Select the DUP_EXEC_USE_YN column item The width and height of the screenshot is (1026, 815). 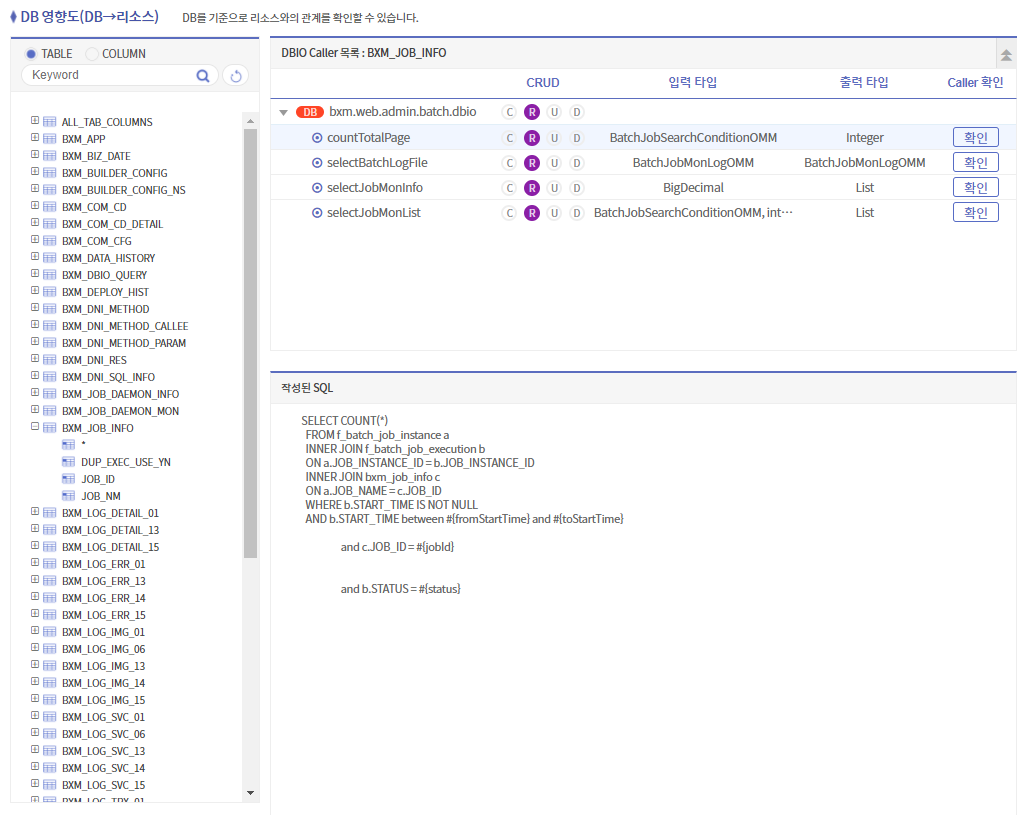point(126,462)
